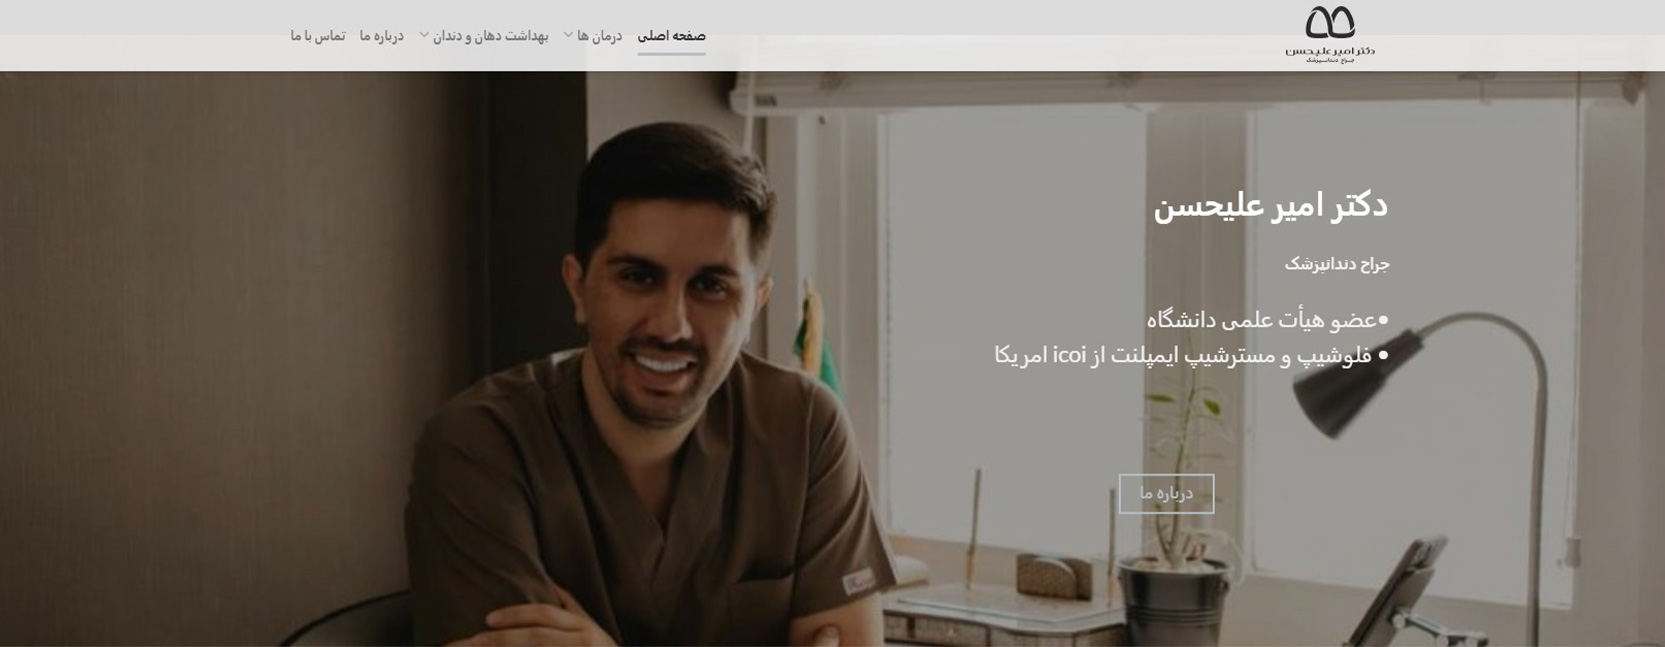Click the bullet dot before فلوشیپ line
The width and height of the screenshot is (1665, 647).
pyautogui.click(x=1383, y=355)
